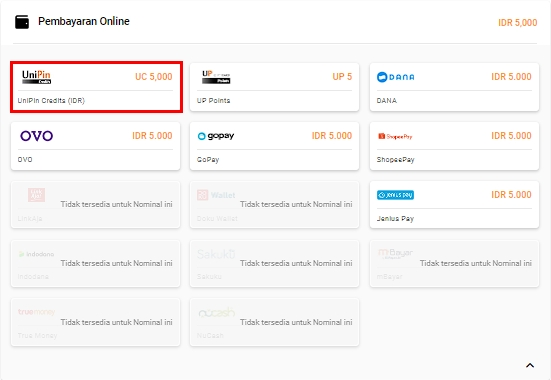This screenshot has height=380, width=551.
Task: Click the disabled mBayar payment card
Action: tap(454, 264)
